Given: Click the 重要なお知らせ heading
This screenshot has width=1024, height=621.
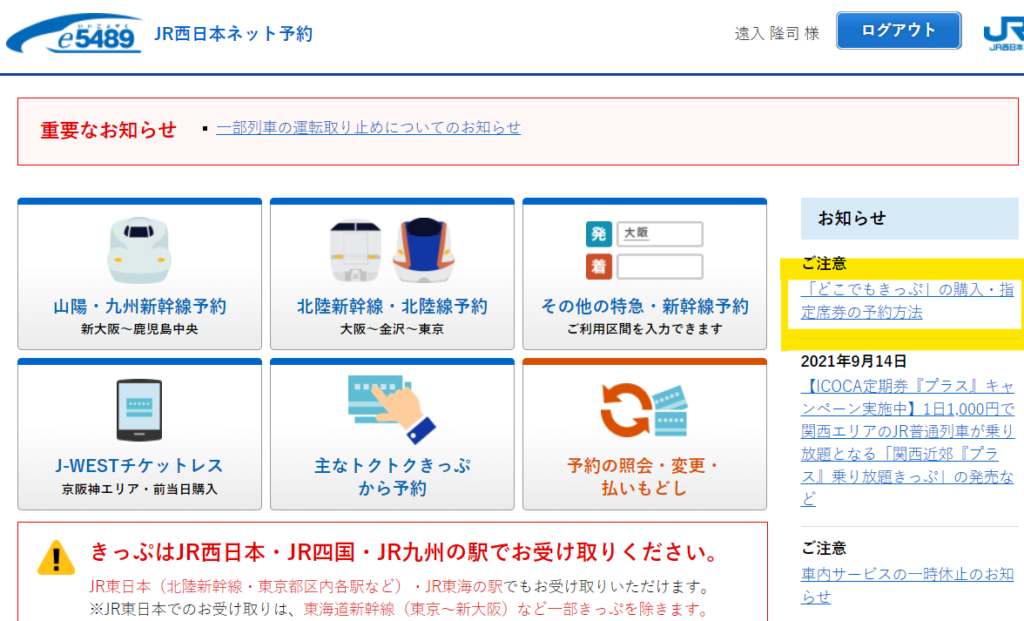Looking at the screenshot, I should [108, 130].
